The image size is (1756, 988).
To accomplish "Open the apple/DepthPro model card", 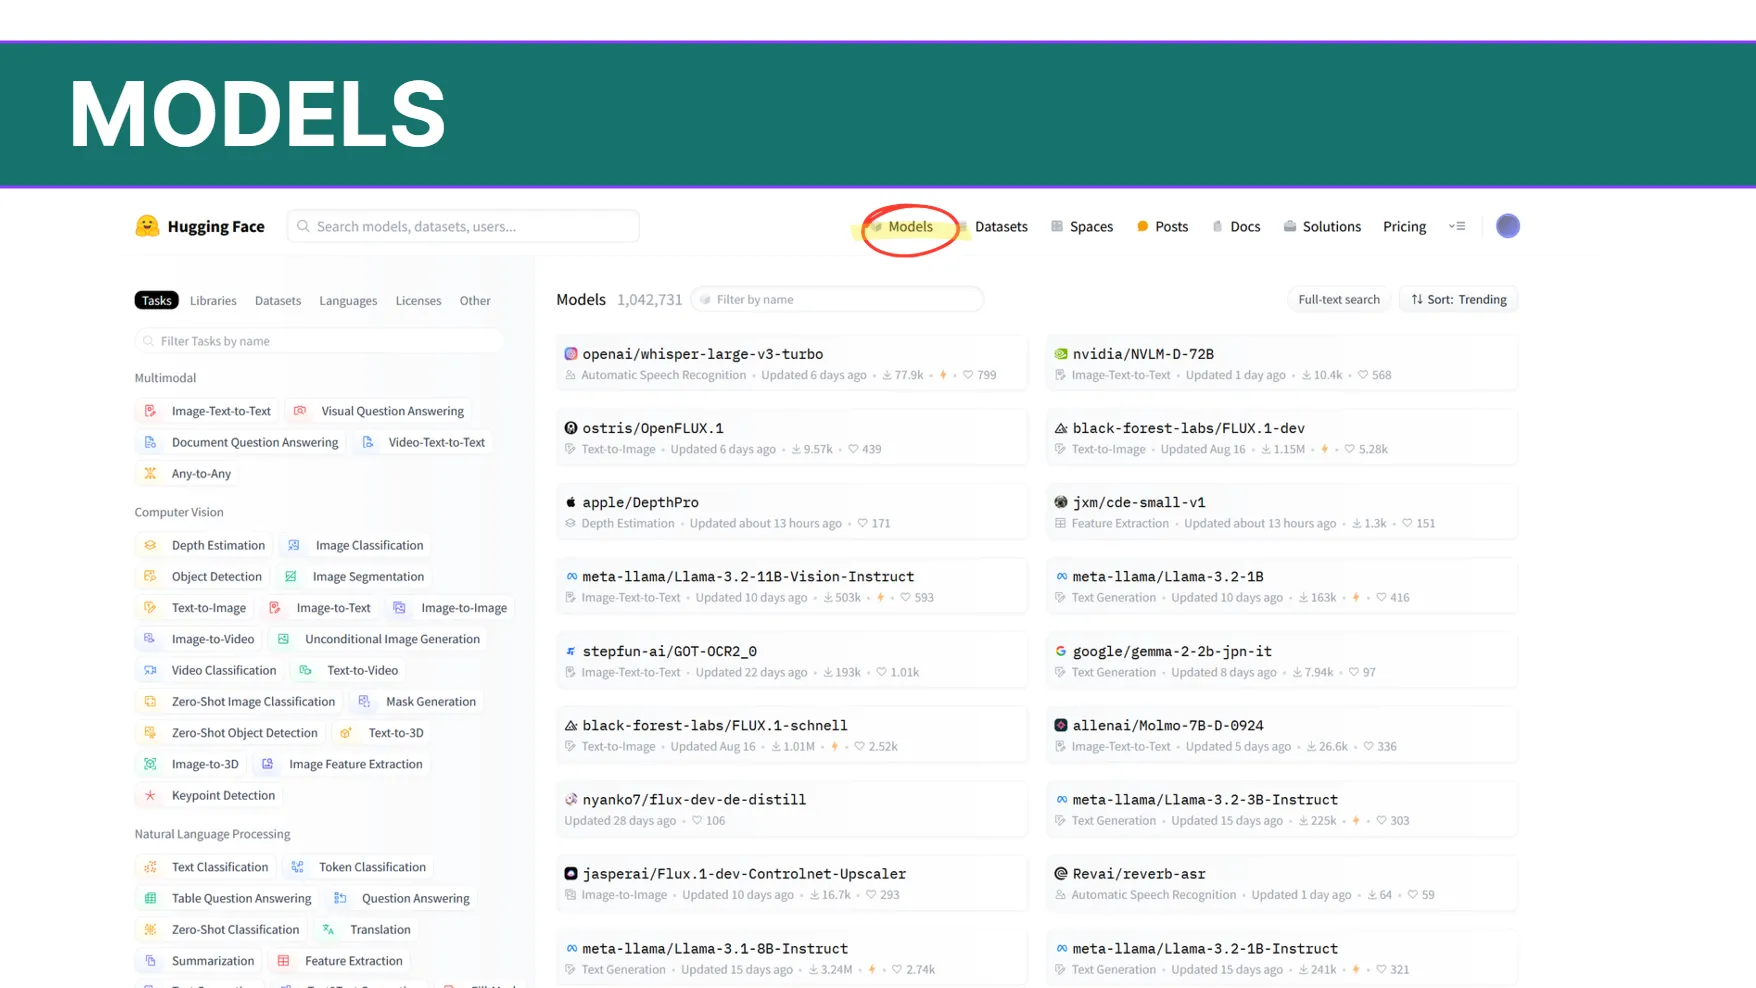I will (x=792, y=511).
